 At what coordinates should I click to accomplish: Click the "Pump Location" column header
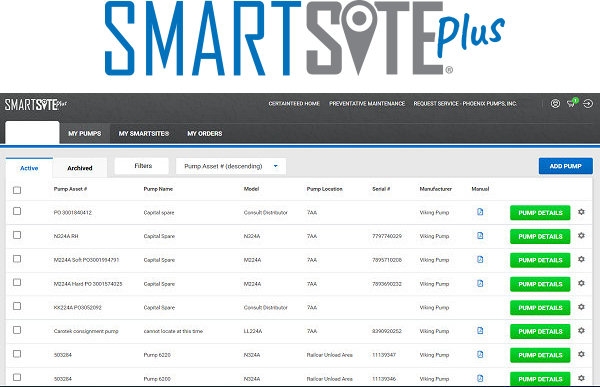[324, 189]
